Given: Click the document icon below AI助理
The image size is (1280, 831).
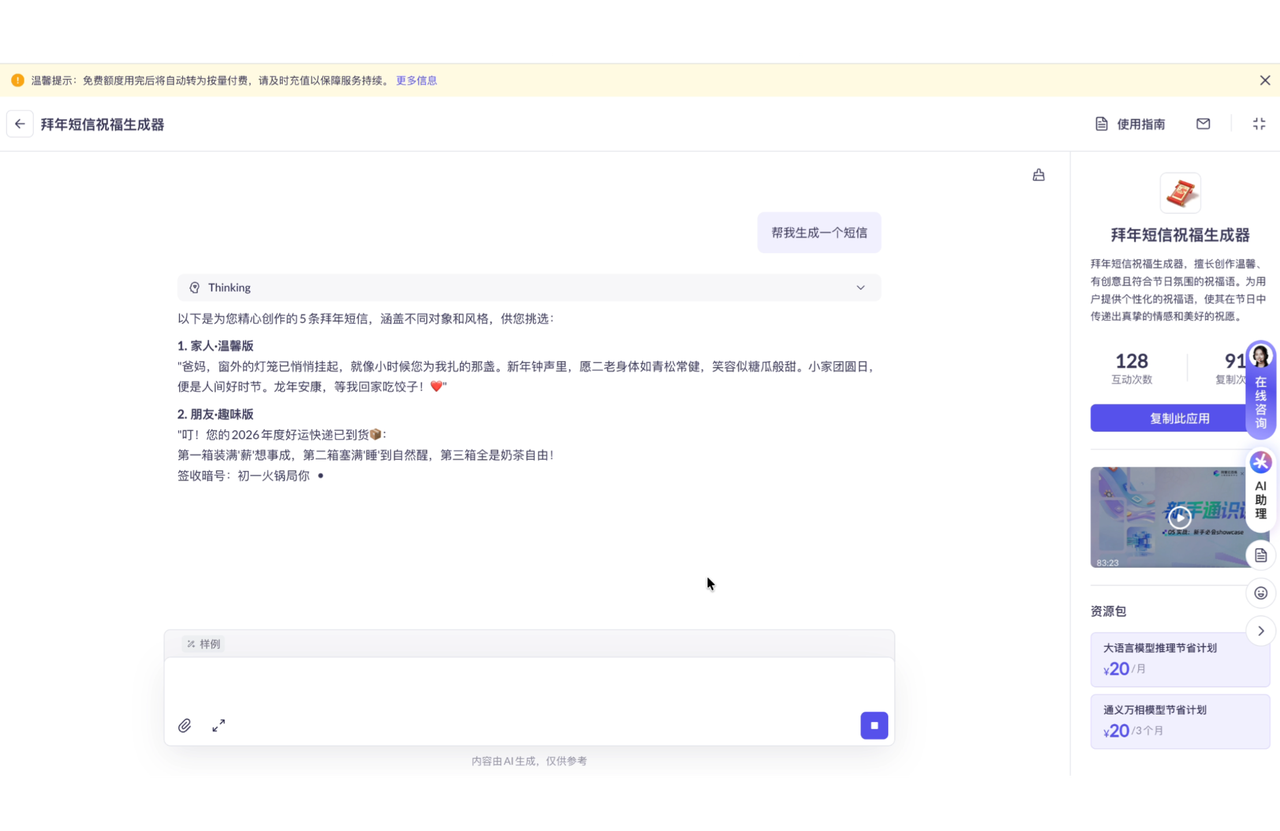Looking at the screenshot, I should [1260, 555].
